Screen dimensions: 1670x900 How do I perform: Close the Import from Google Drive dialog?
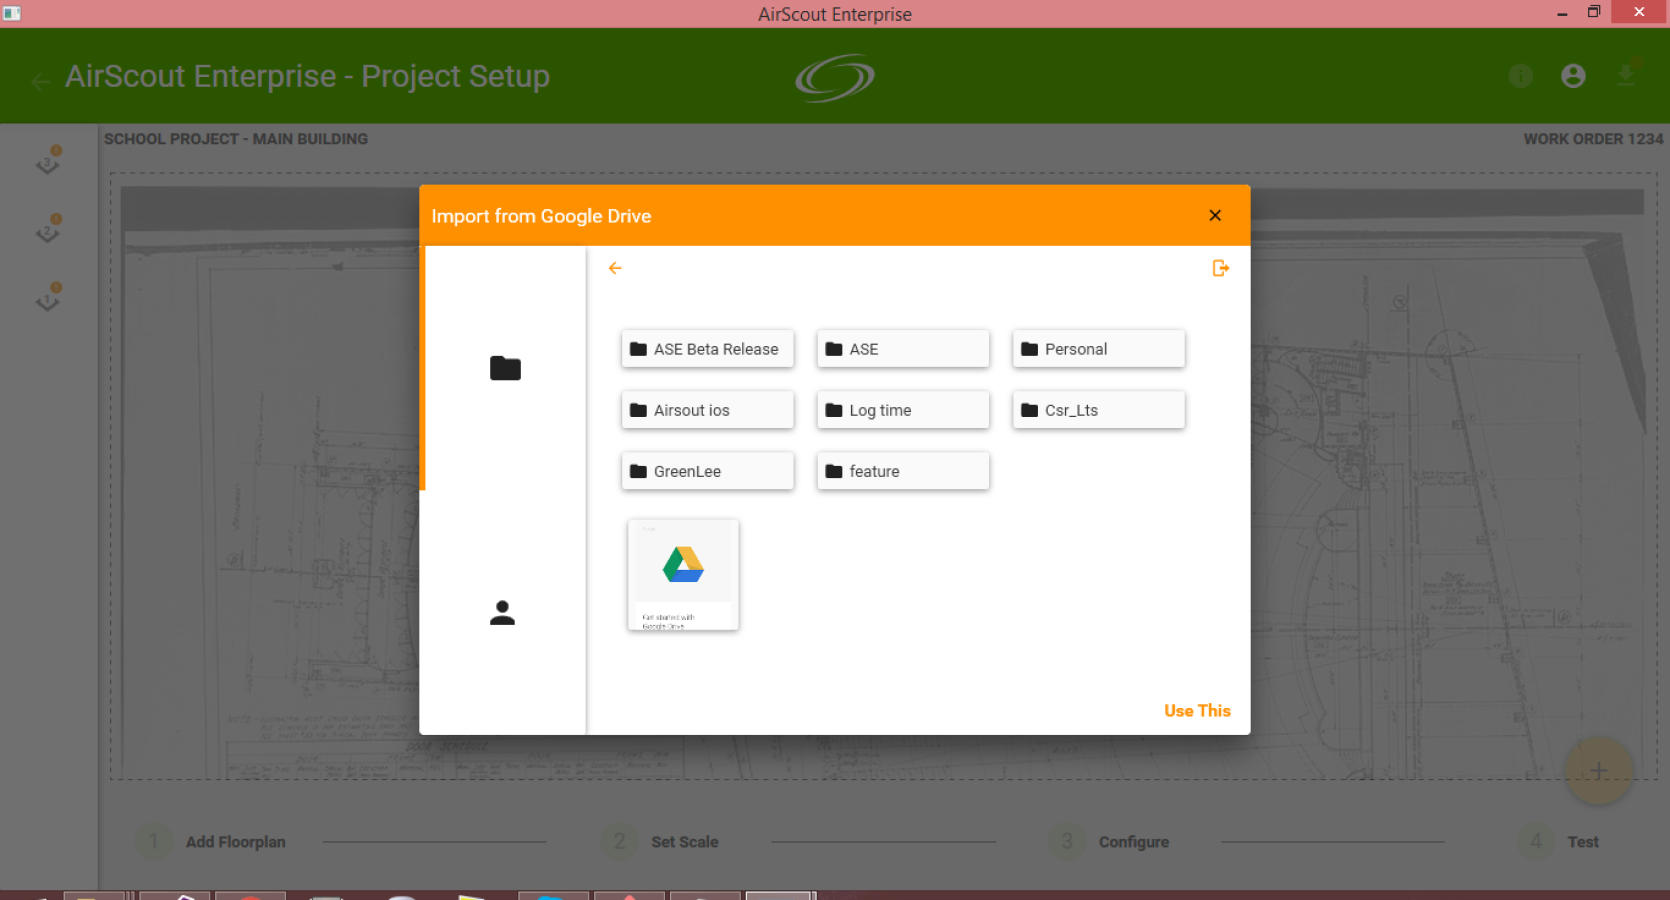1215,215
